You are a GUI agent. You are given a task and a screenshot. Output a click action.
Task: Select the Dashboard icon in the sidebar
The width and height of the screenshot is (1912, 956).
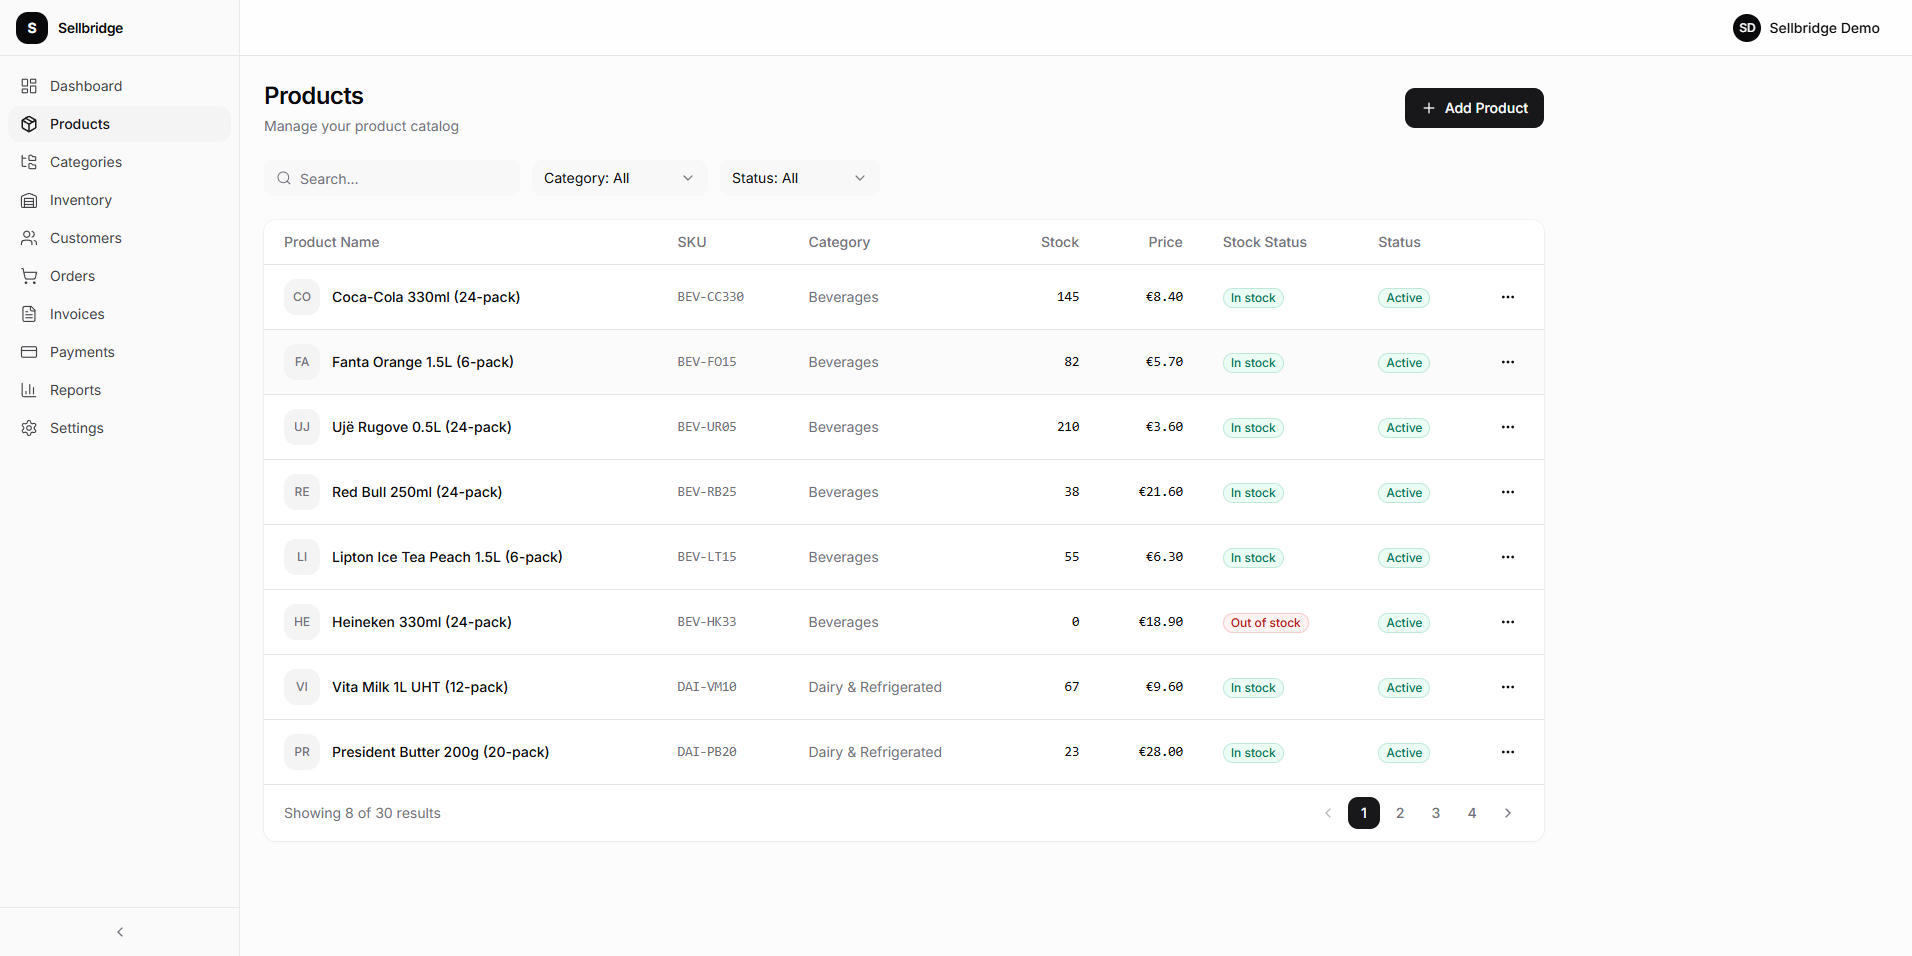coord(30,86)
